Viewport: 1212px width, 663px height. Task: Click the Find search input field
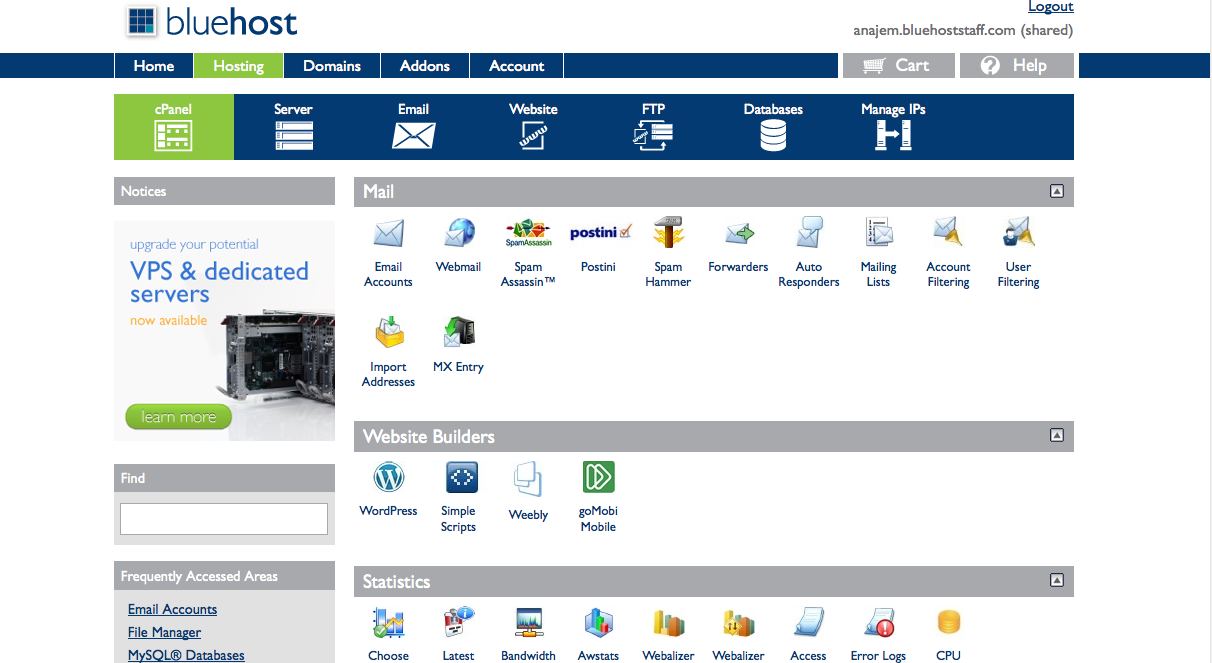point(224,519)
